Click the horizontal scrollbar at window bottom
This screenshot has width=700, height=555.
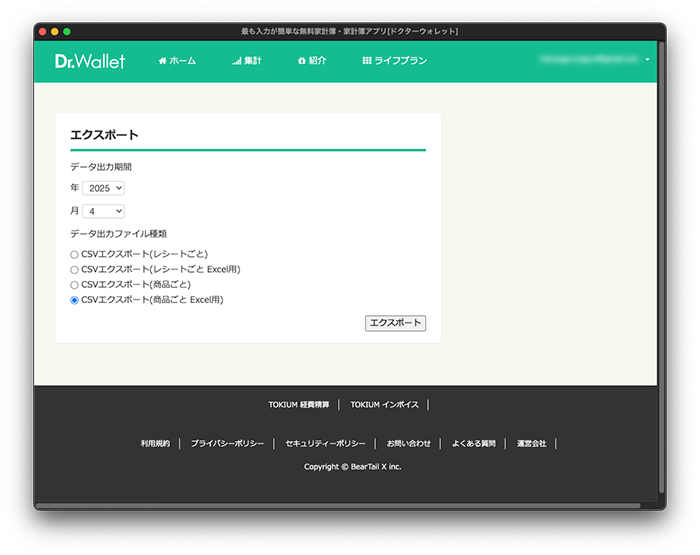tap(338, 506)
